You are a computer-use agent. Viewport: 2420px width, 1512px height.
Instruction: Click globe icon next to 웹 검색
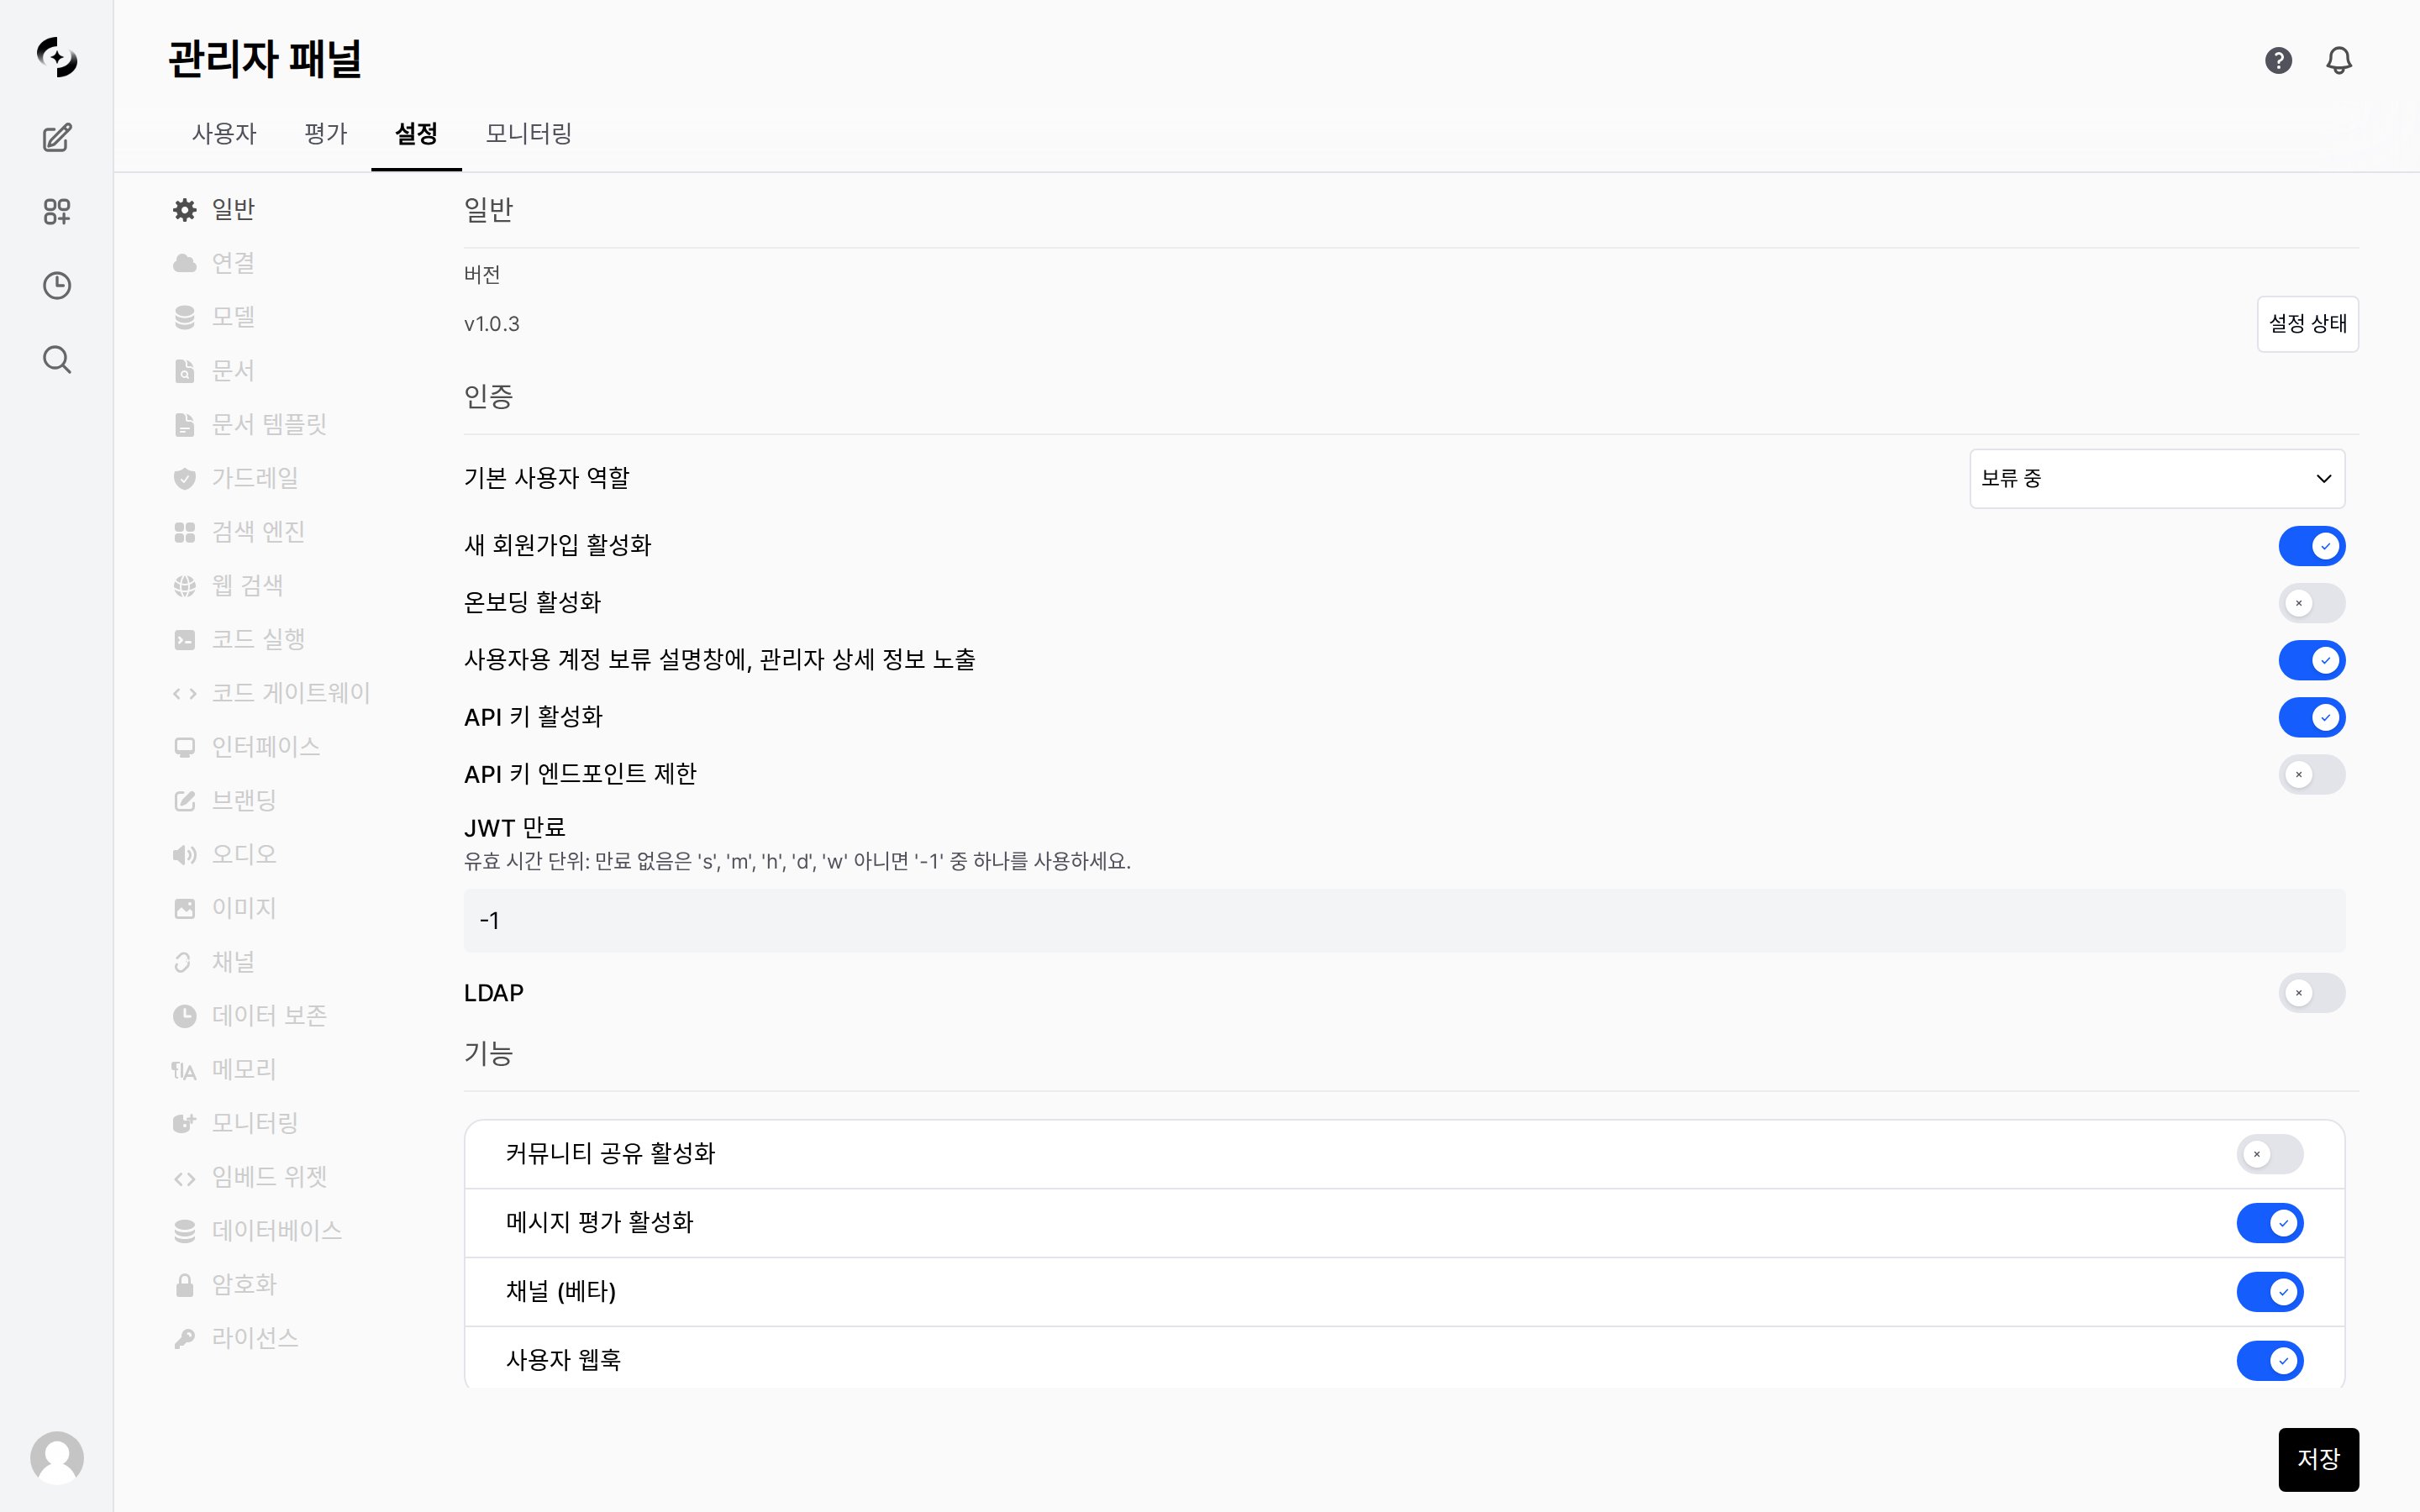185,586
